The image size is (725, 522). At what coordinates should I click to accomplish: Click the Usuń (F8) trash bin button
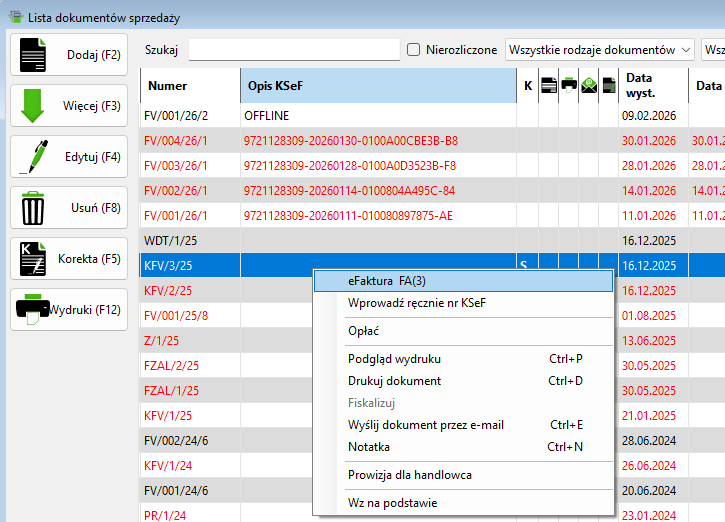tap(69, 207)
